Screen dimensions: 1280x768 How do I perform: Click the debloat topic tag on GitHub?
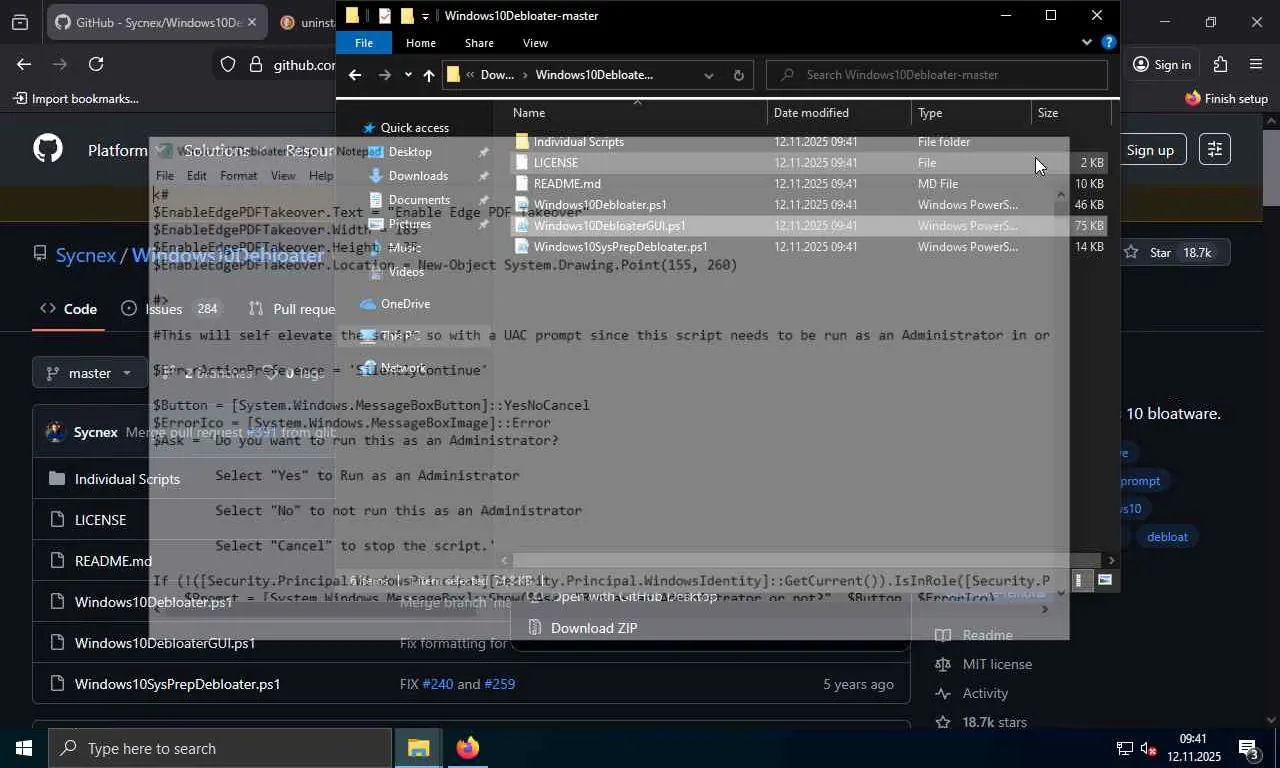(1167, 537)
